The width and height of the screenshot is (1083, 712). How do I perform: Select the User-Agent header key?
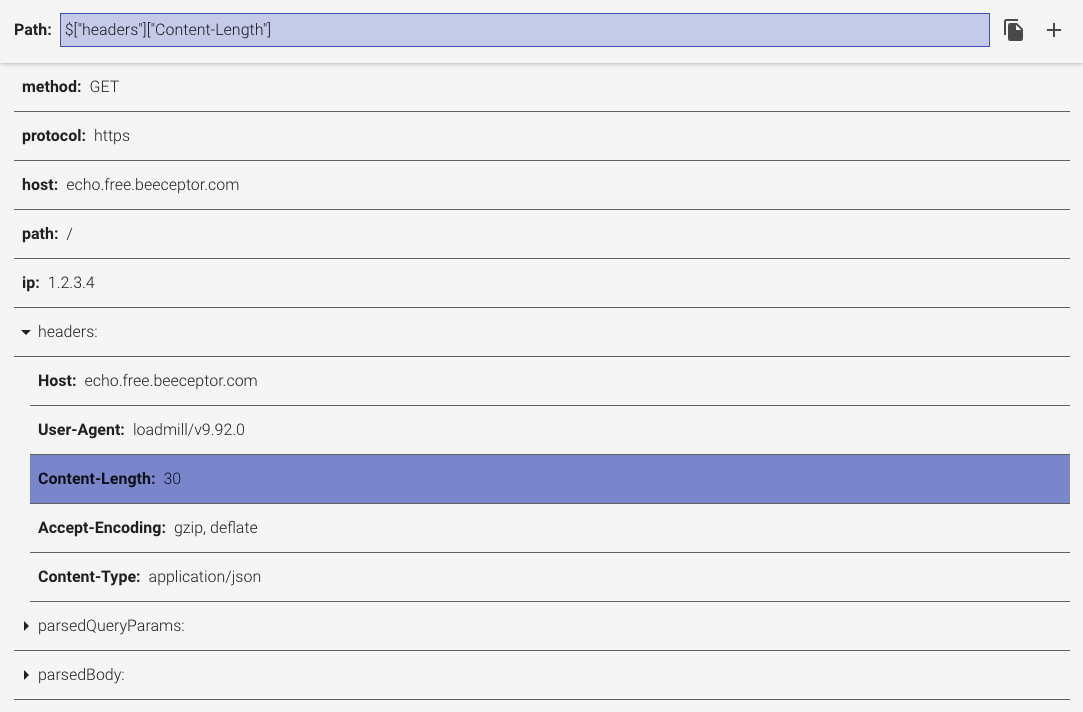click(81, 430)
